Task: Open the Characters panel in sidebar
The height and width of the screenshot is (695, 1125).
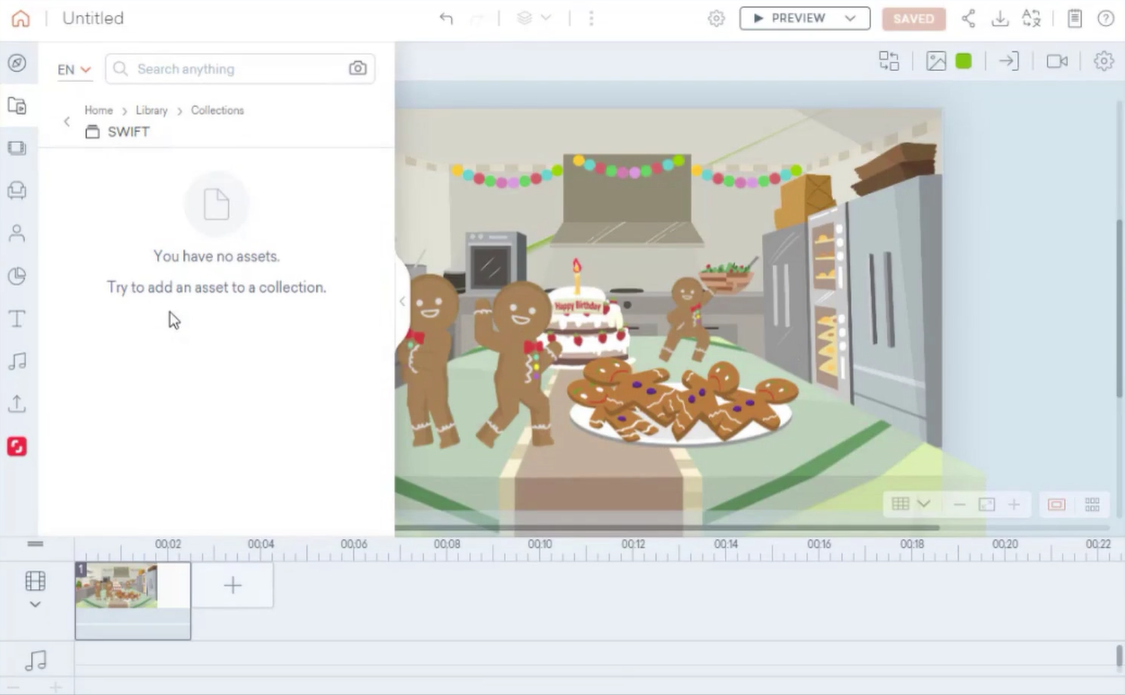Action: coord(17,233)
